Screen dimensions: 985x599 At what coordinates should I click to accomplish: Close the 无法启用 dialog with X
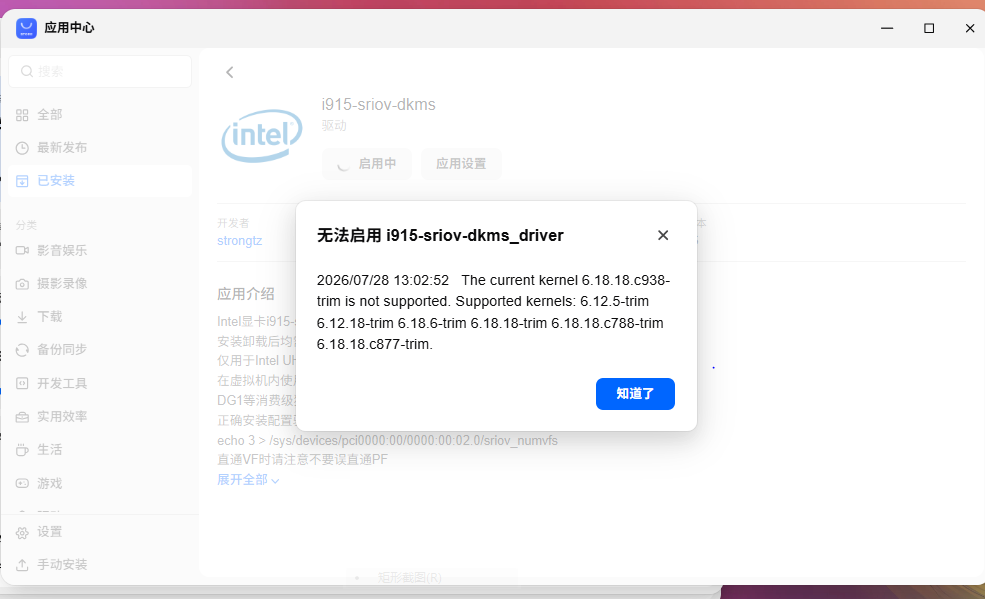(663, 235)
